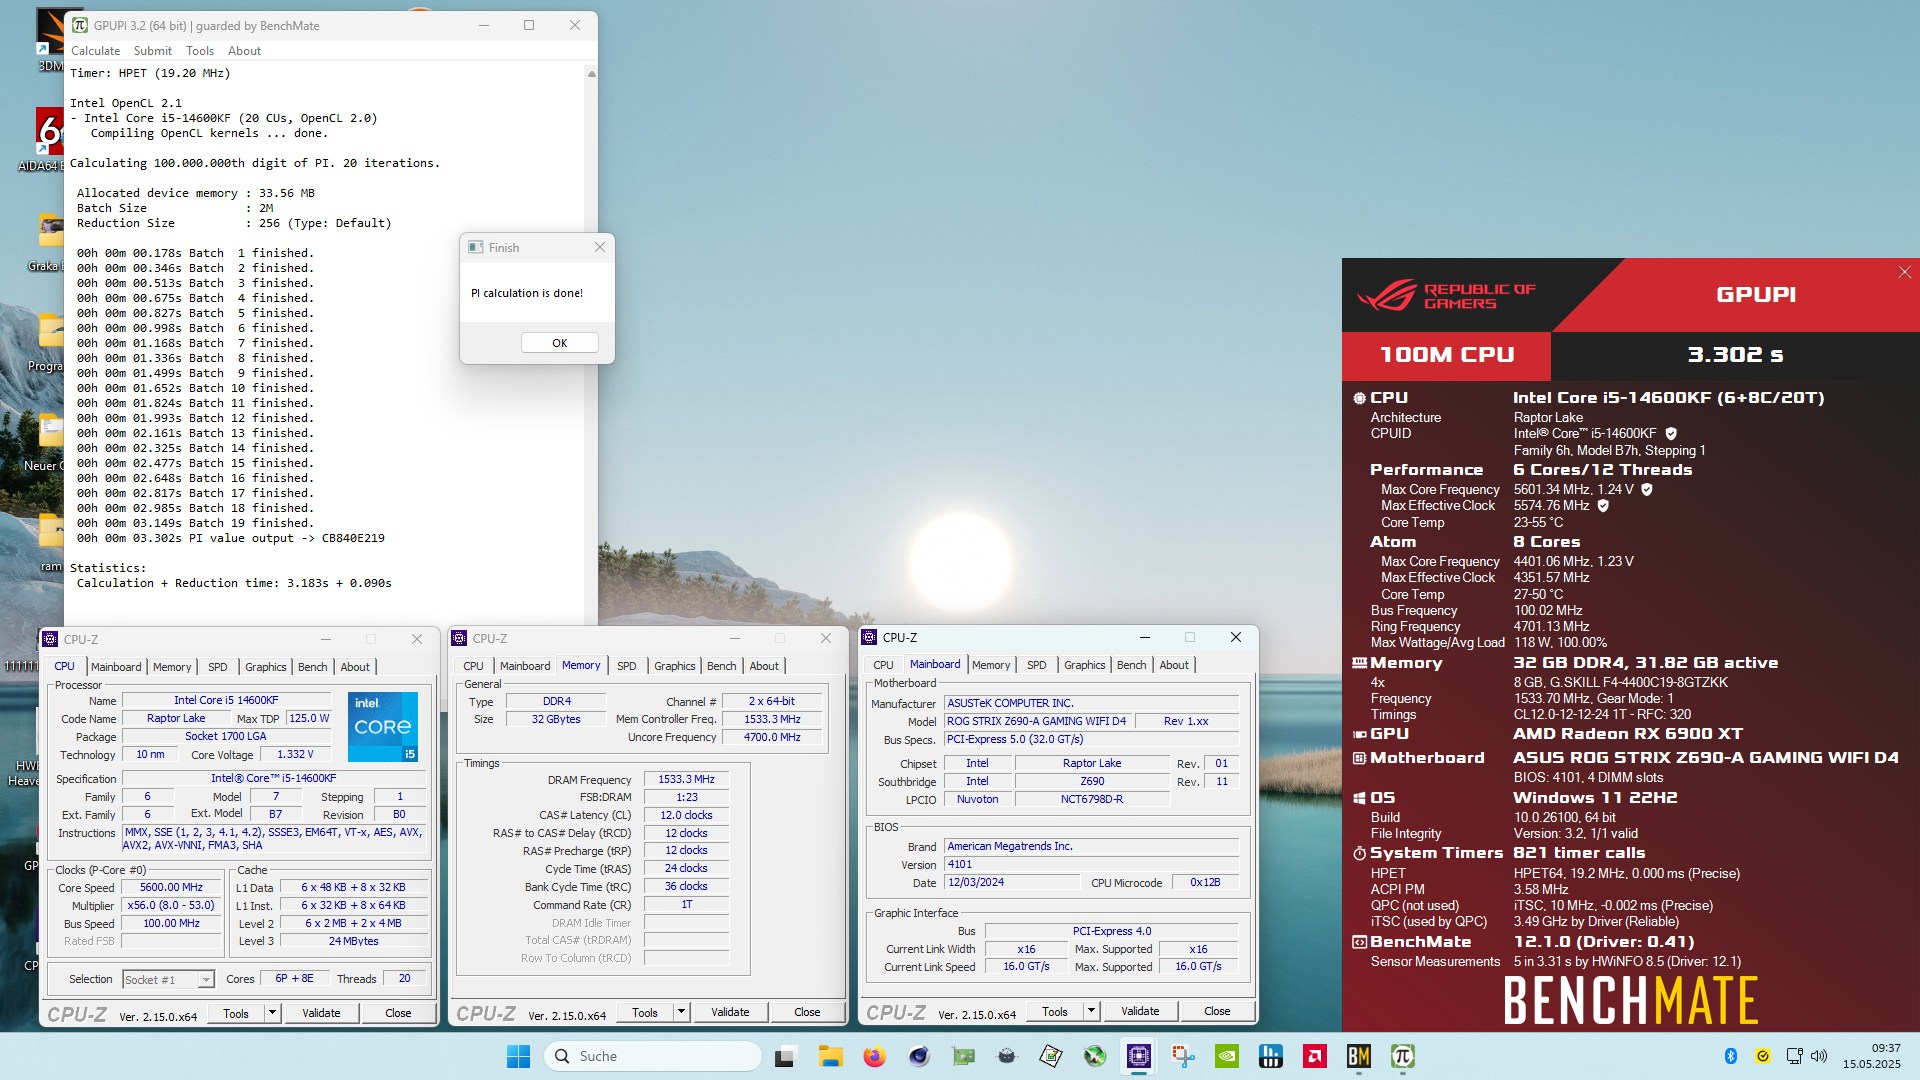The height and width of the screenshot is (1080, 1920).
Task: Open GPUPI pi icon in taskbar
Action: (x=1403, y=1056)
